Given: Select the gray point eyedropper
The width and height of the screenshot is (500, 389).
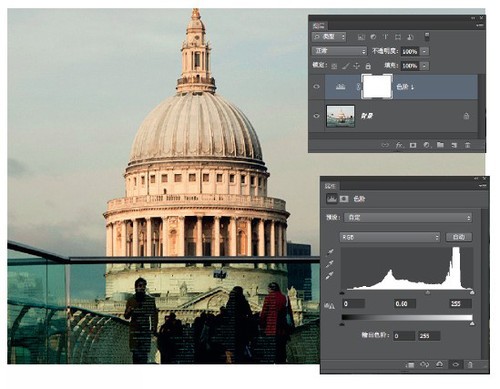Looking at the screenshot, I should pos(330,265).
